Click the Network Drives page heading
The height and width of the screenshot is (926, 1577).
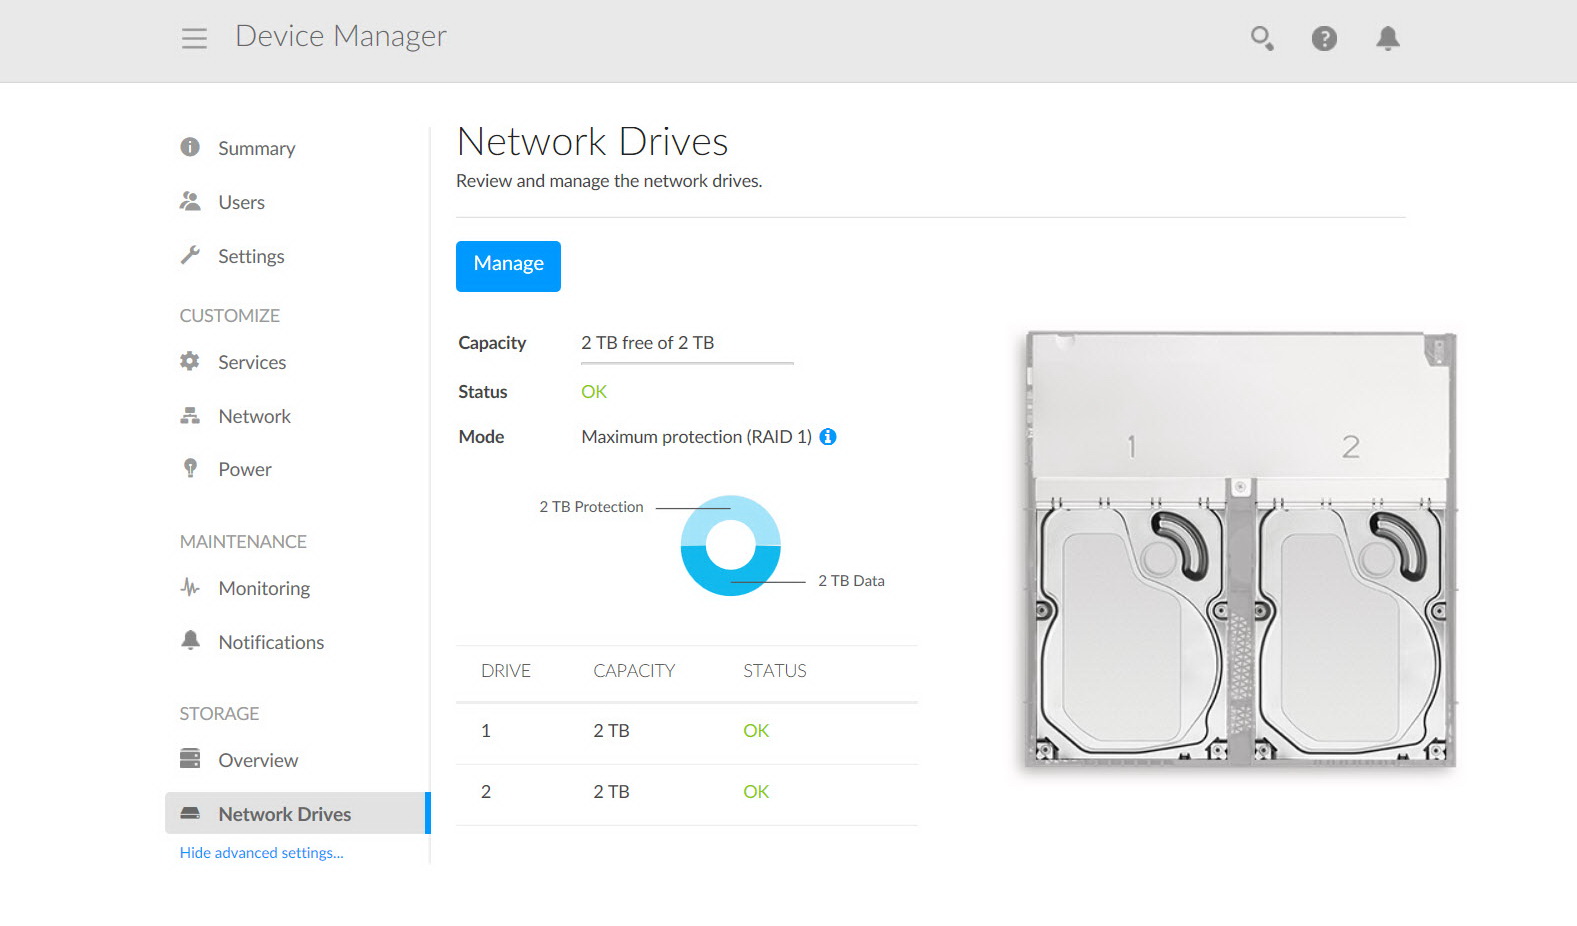pos(592,142)
